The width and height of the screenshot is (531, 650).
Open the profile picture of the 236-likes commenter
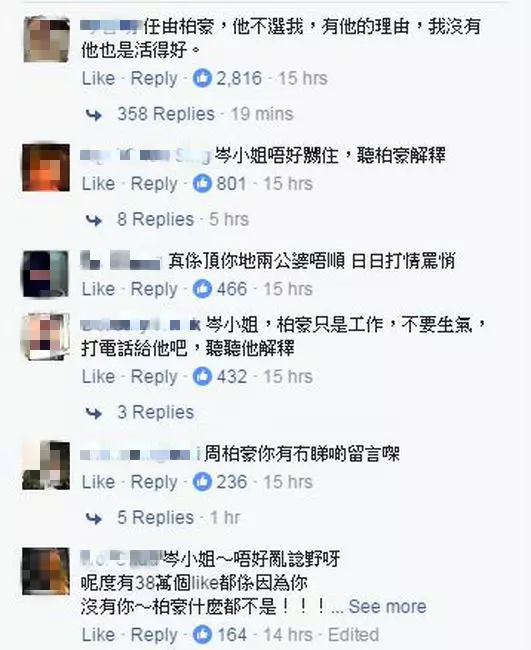(x=46, y=466)
